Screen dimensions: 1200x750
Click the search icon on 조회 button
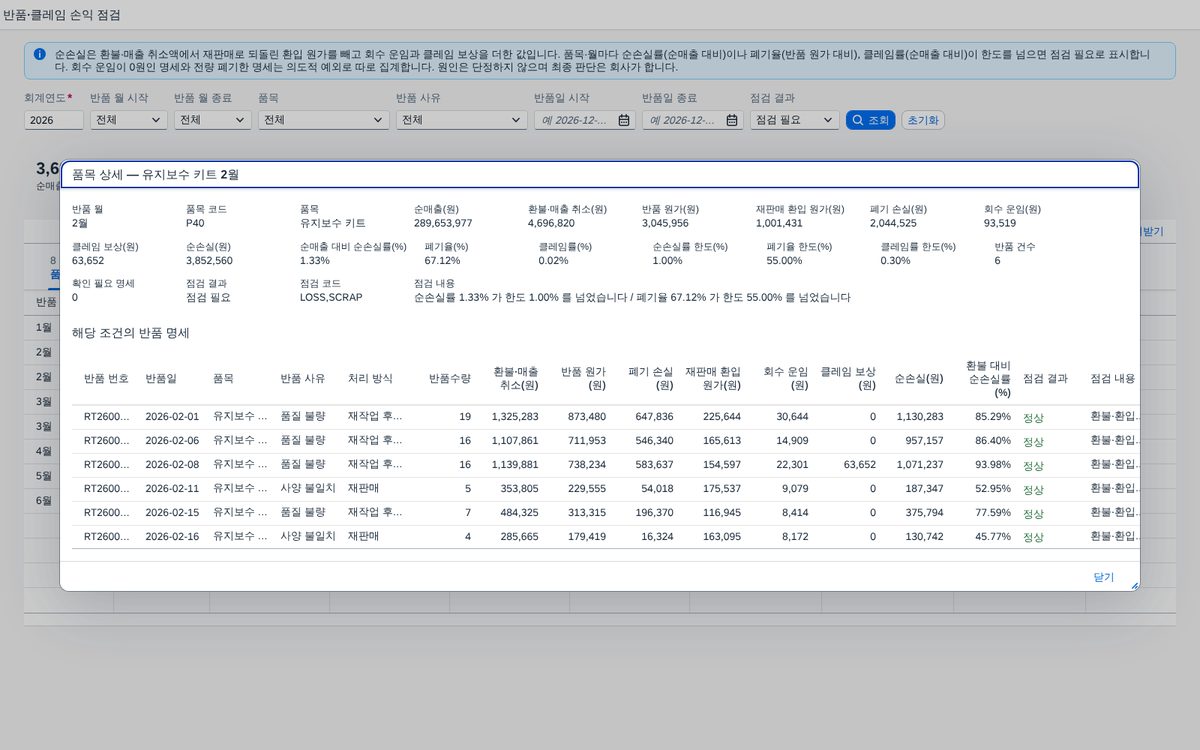(x=857, y=120)
